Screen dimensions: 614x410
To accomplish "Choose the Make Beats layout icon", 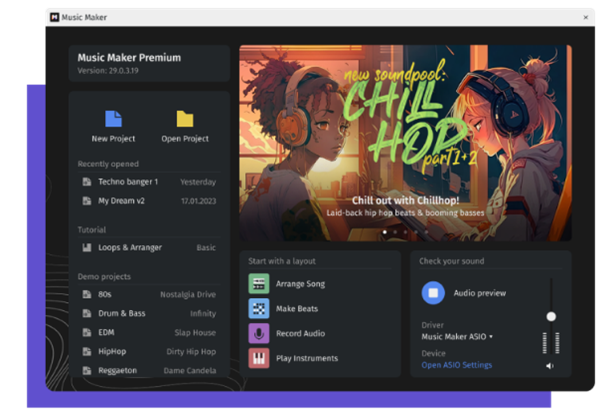I will (259, 309).
